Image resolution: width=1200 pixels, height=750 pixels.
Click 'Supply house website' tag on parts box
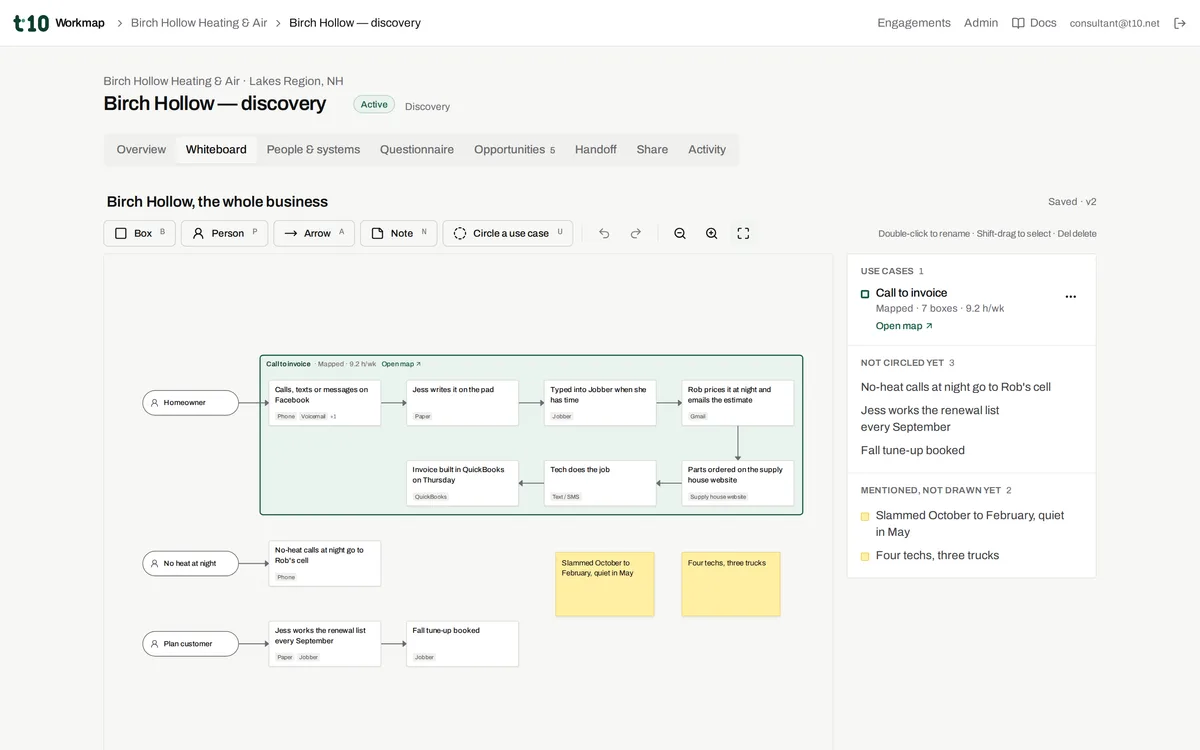[718, 497]
